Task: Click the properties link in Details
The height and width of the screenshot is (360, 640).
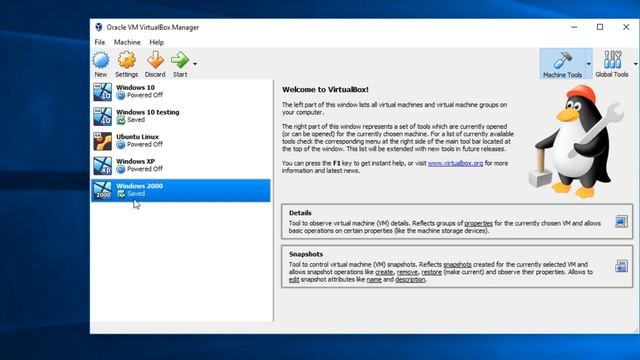Action: 478,223
